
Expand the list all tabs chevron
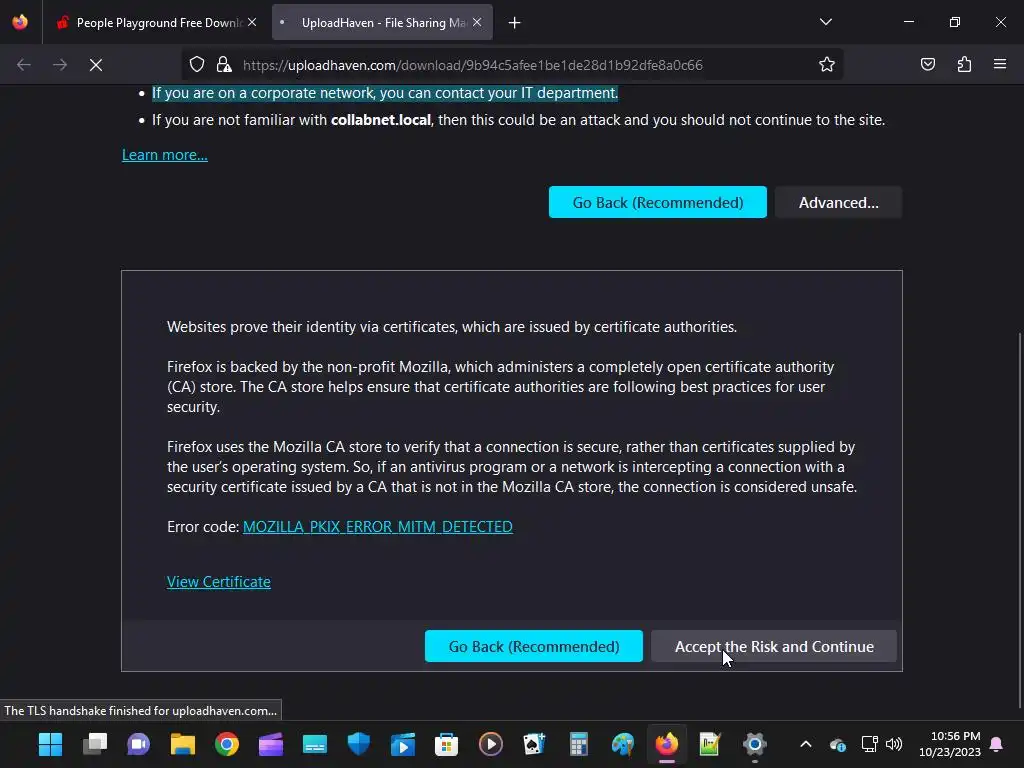point(825,22)
